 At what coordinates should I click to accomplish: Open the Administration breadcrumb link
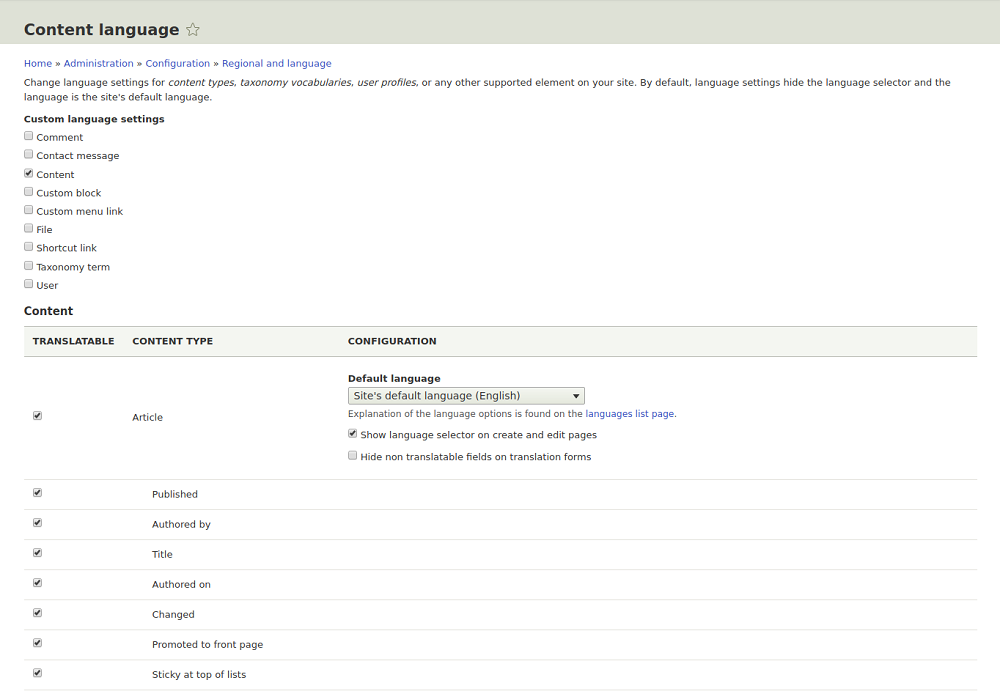[98, 64]
